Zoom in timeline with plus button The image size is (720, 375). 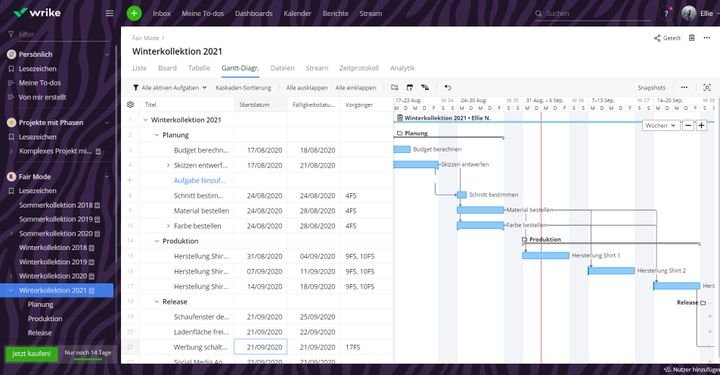[701, 125]
